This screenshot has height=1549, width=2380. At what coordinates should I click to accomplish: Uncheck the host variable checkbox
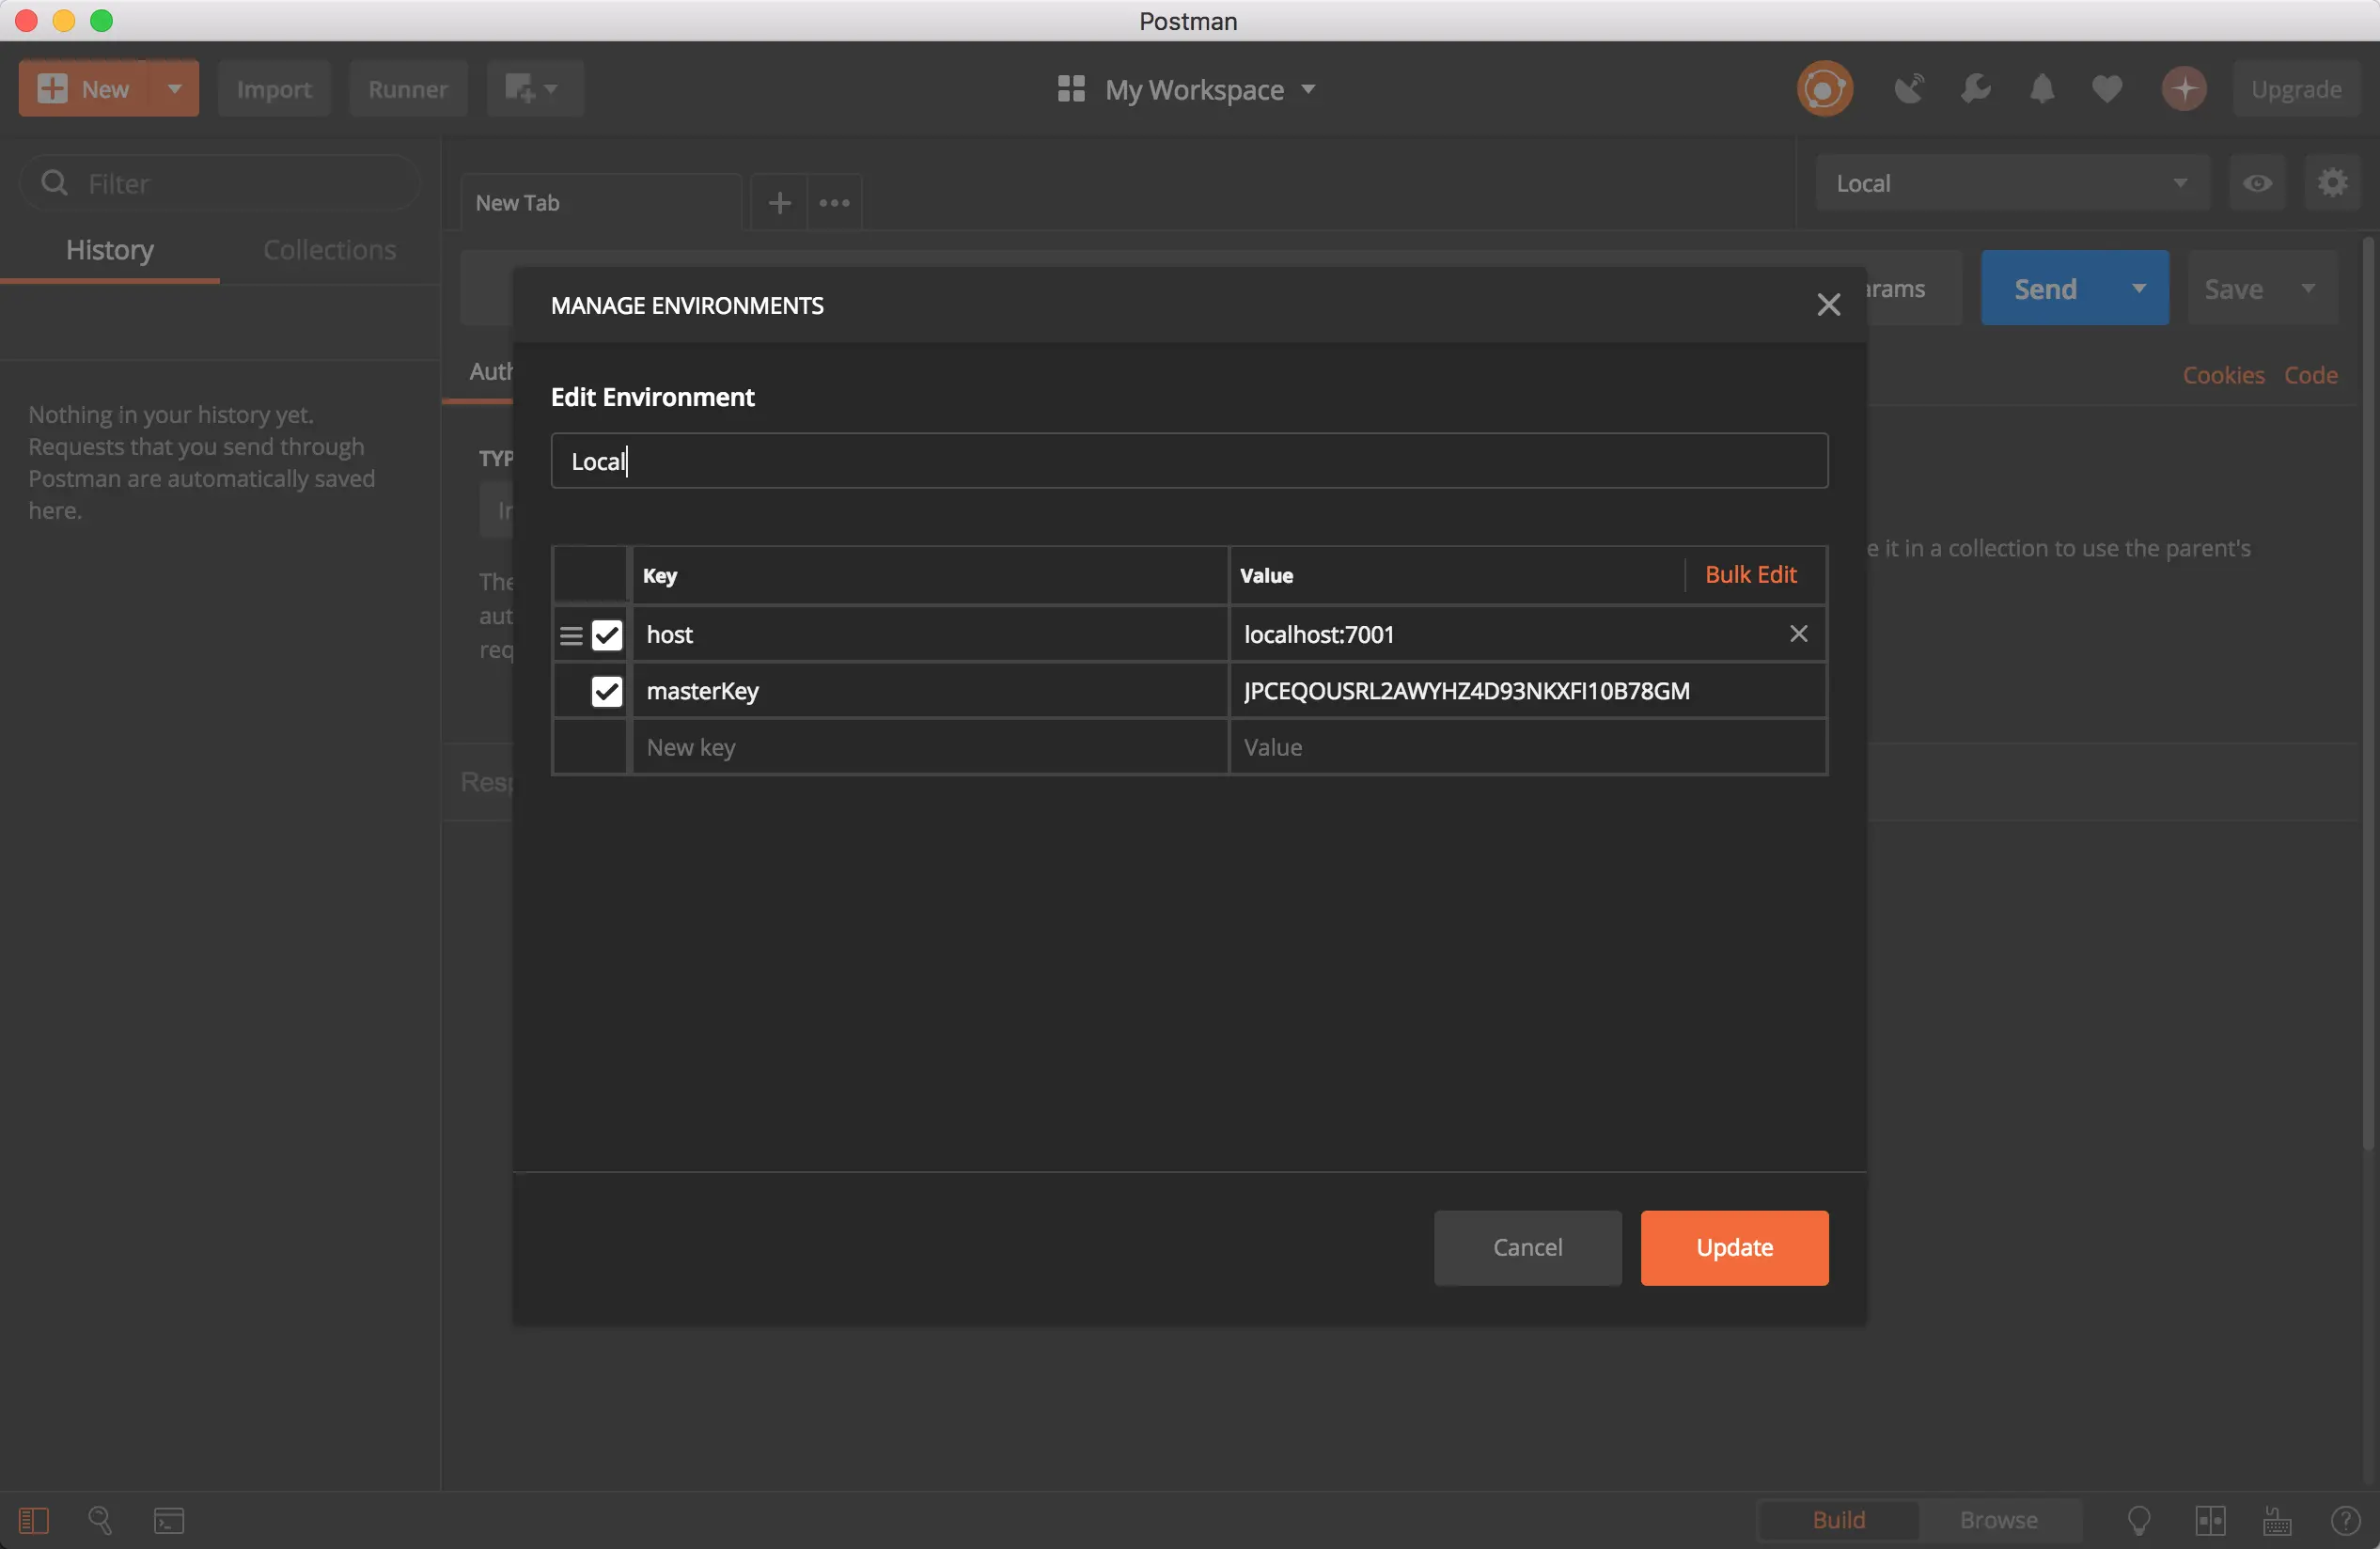point(607,635)
